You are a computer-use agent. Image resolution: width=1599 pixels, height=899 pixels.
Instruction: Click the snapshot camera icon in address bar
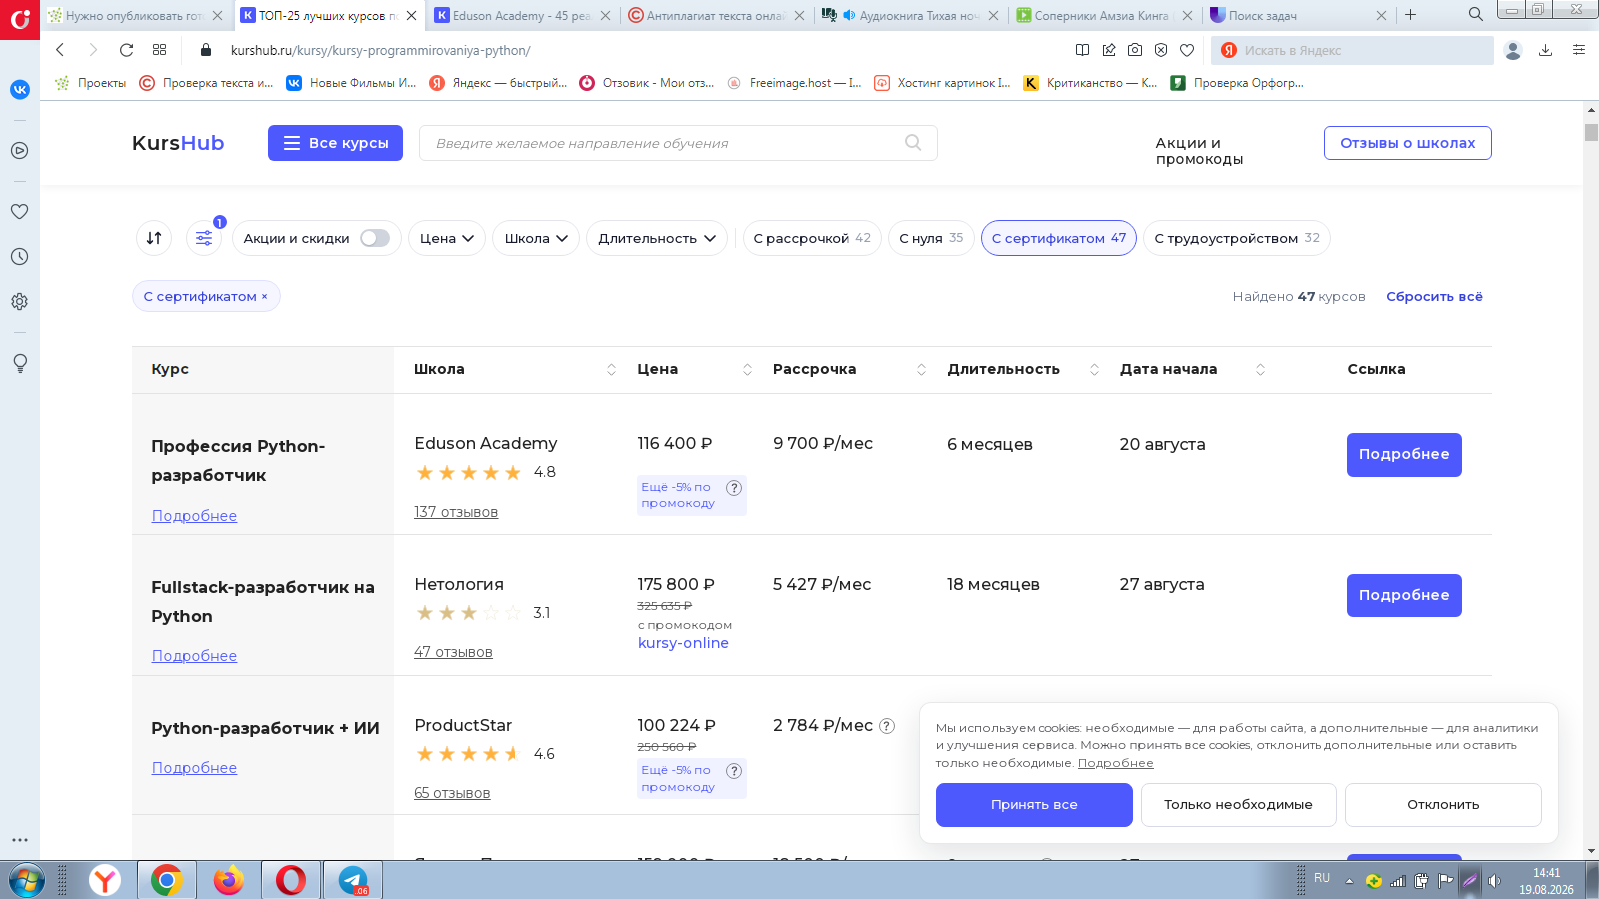1135,50
